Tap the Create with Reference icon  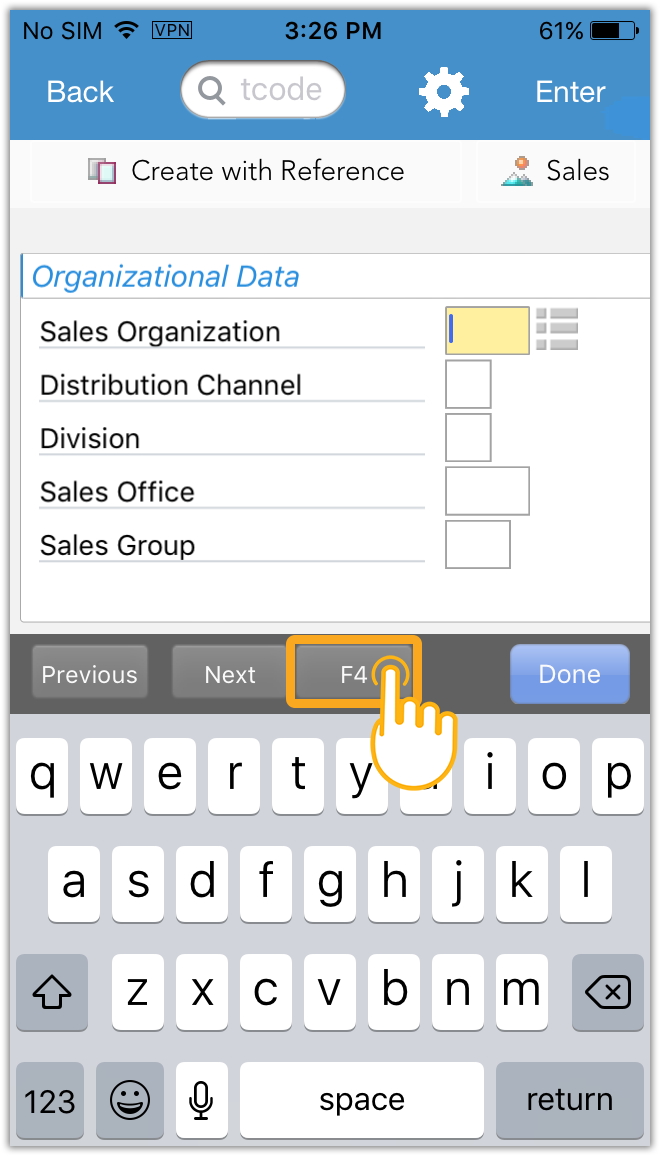[102, 171]
